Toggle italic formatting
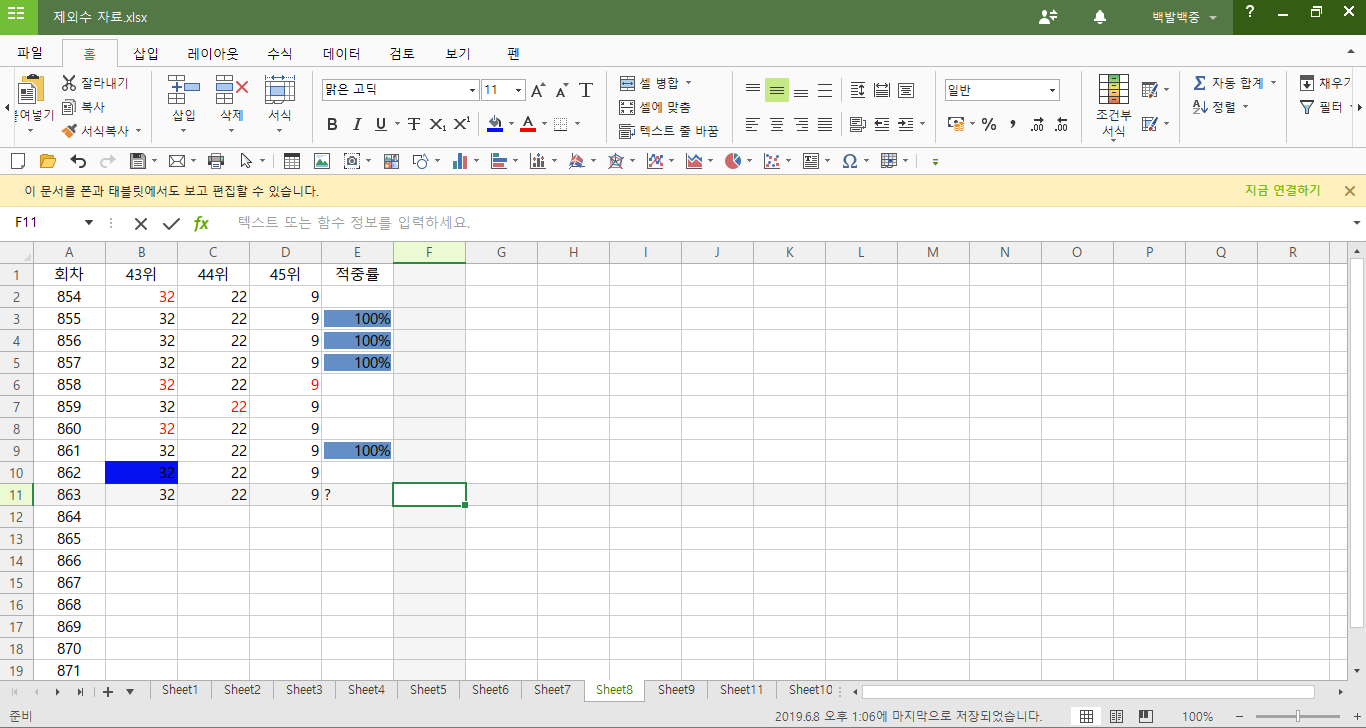Viewport: 1366px width, 728px height. pos(356,125)
